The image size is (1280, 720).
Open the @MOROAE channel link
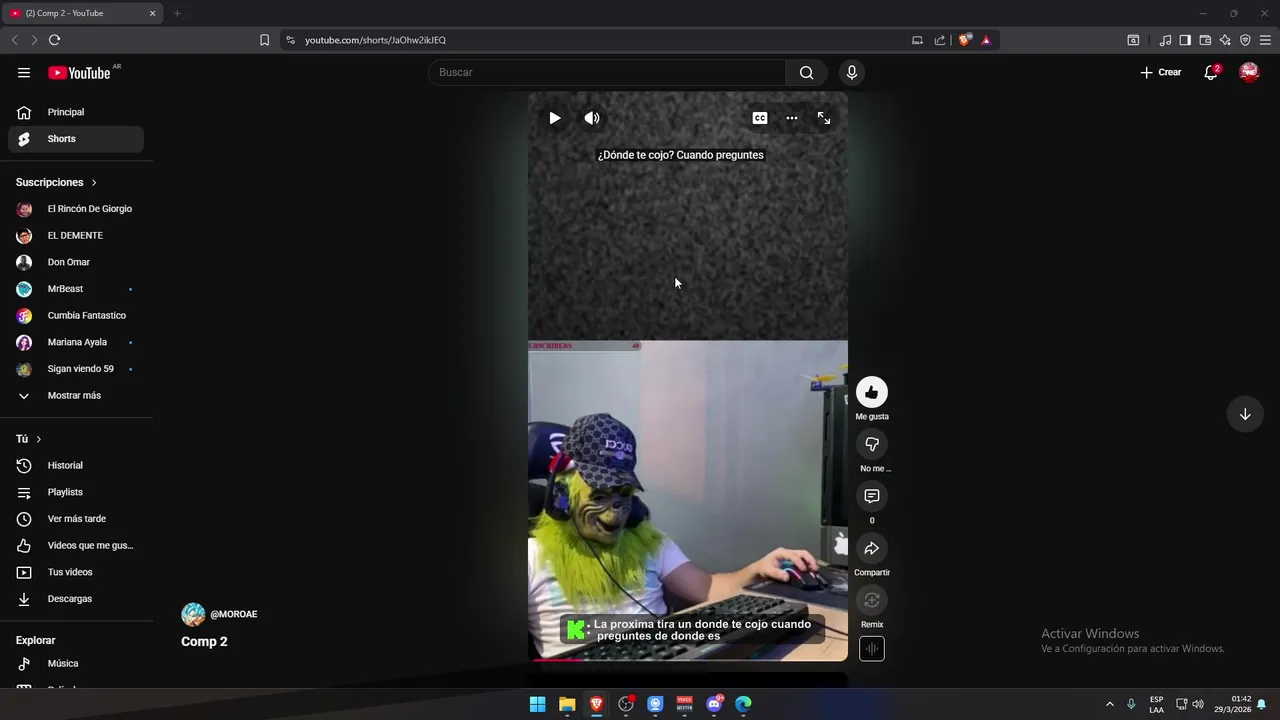click(234, 614)
